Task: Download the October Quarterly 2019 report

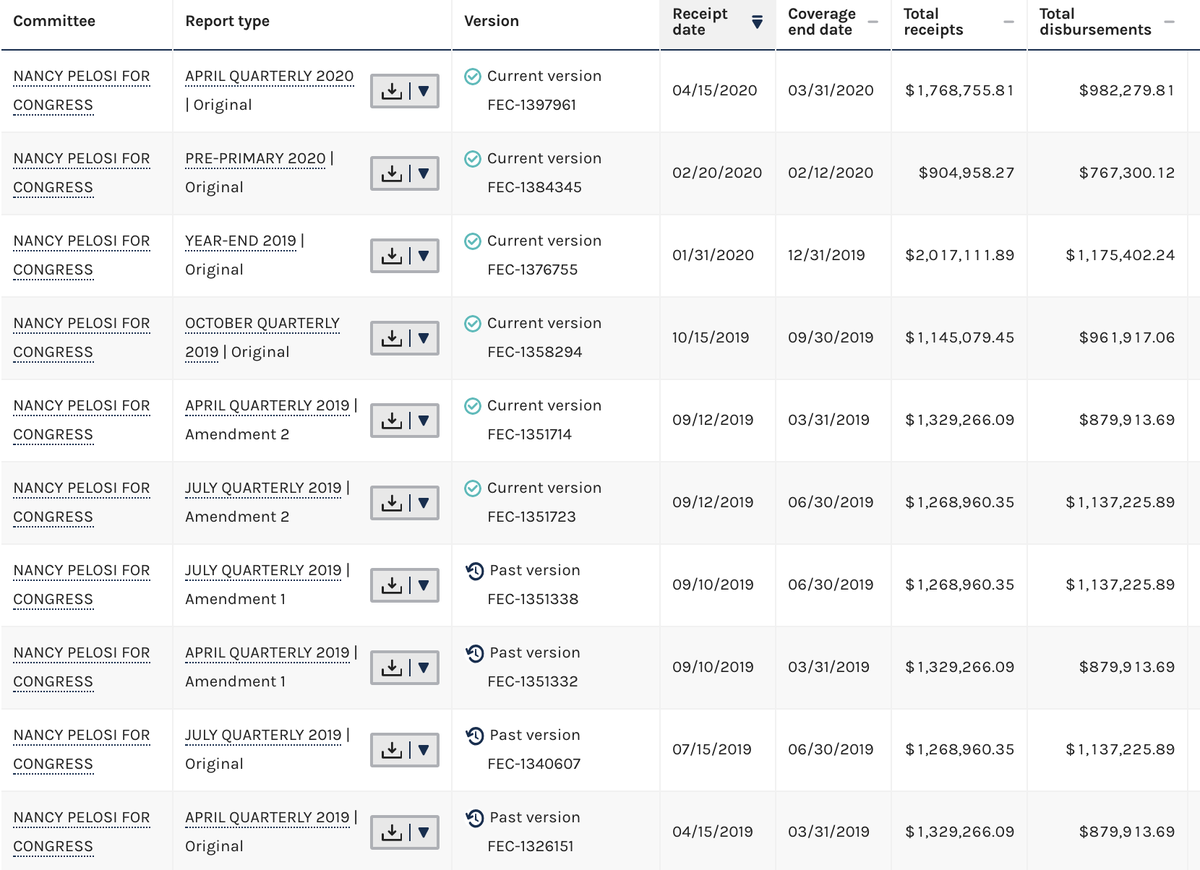Action: point(404,338)
